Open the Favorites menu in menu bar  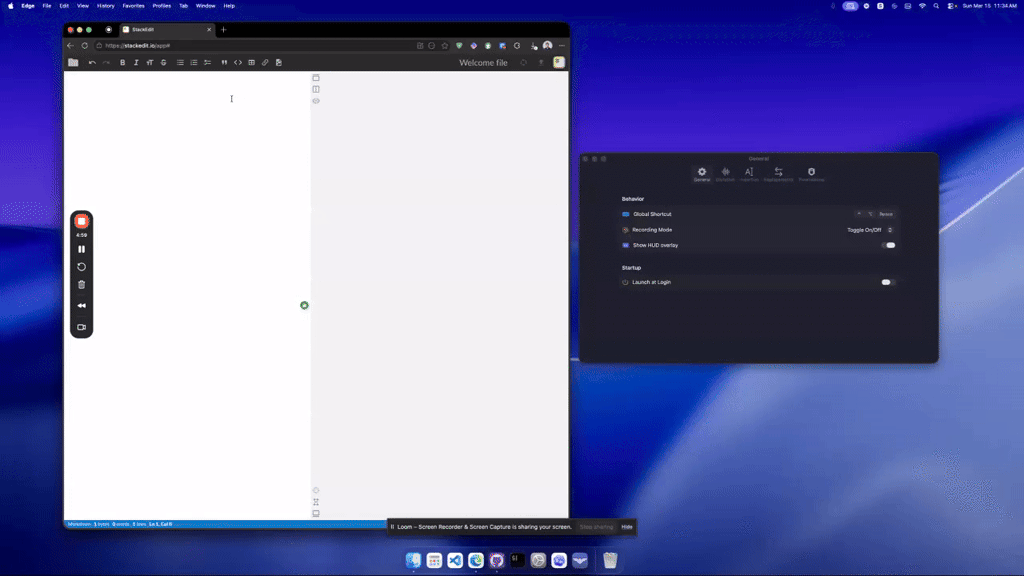click(133, 6)
